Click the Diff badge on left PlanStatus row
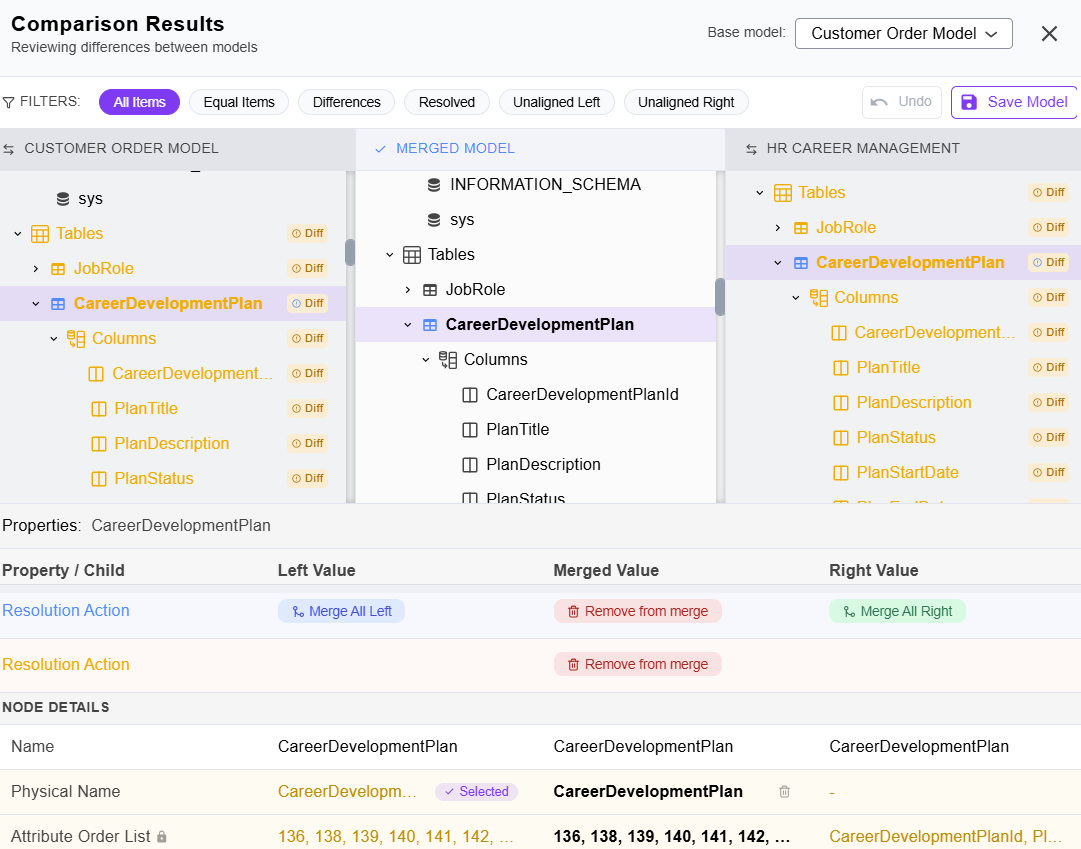This screenshot has height=849, width=1081. [x=307, y=479]
